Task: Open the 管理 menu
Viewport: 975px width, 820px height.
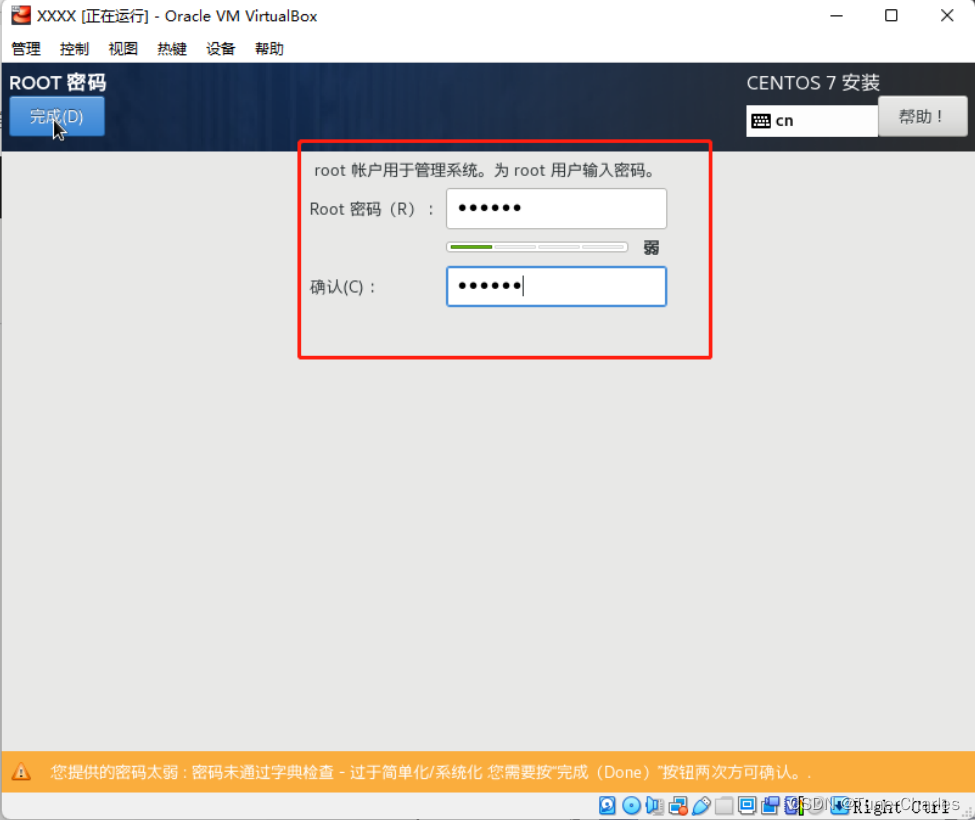Action: pyautogui.click(x=25, y=48)
